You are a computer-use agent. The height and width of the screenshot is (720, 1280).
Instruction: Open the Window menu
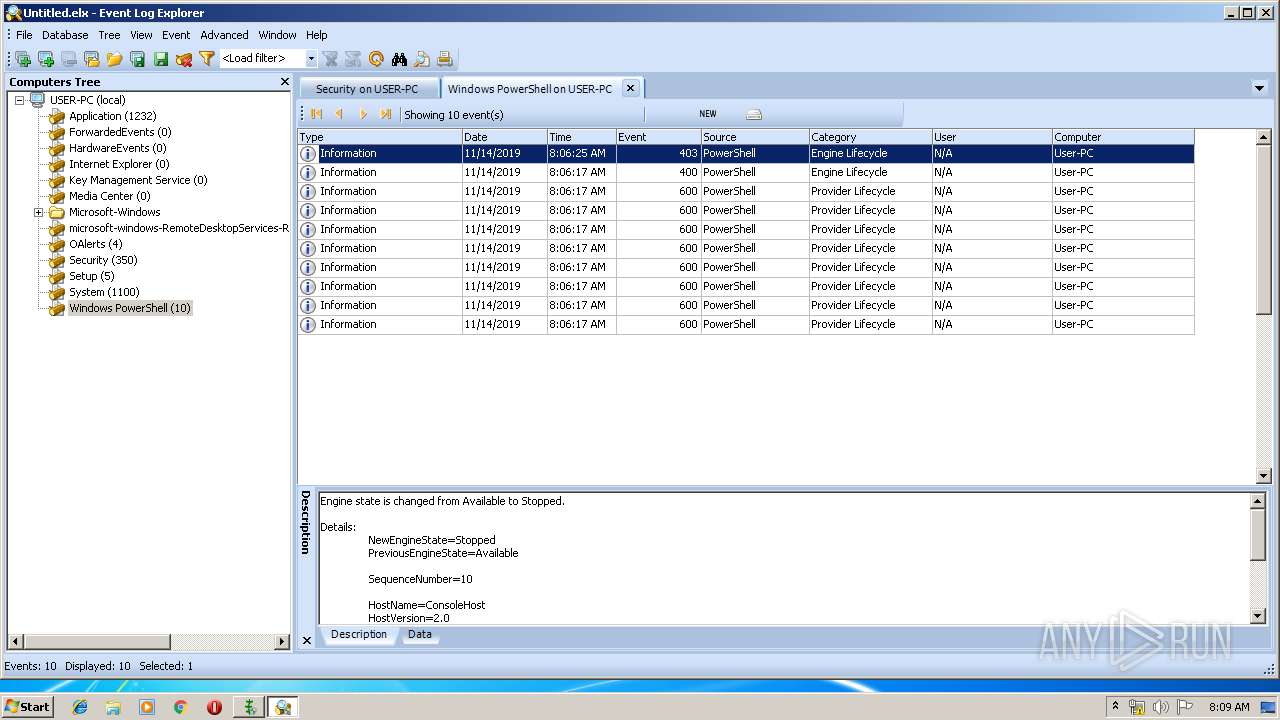click(277, 35)
